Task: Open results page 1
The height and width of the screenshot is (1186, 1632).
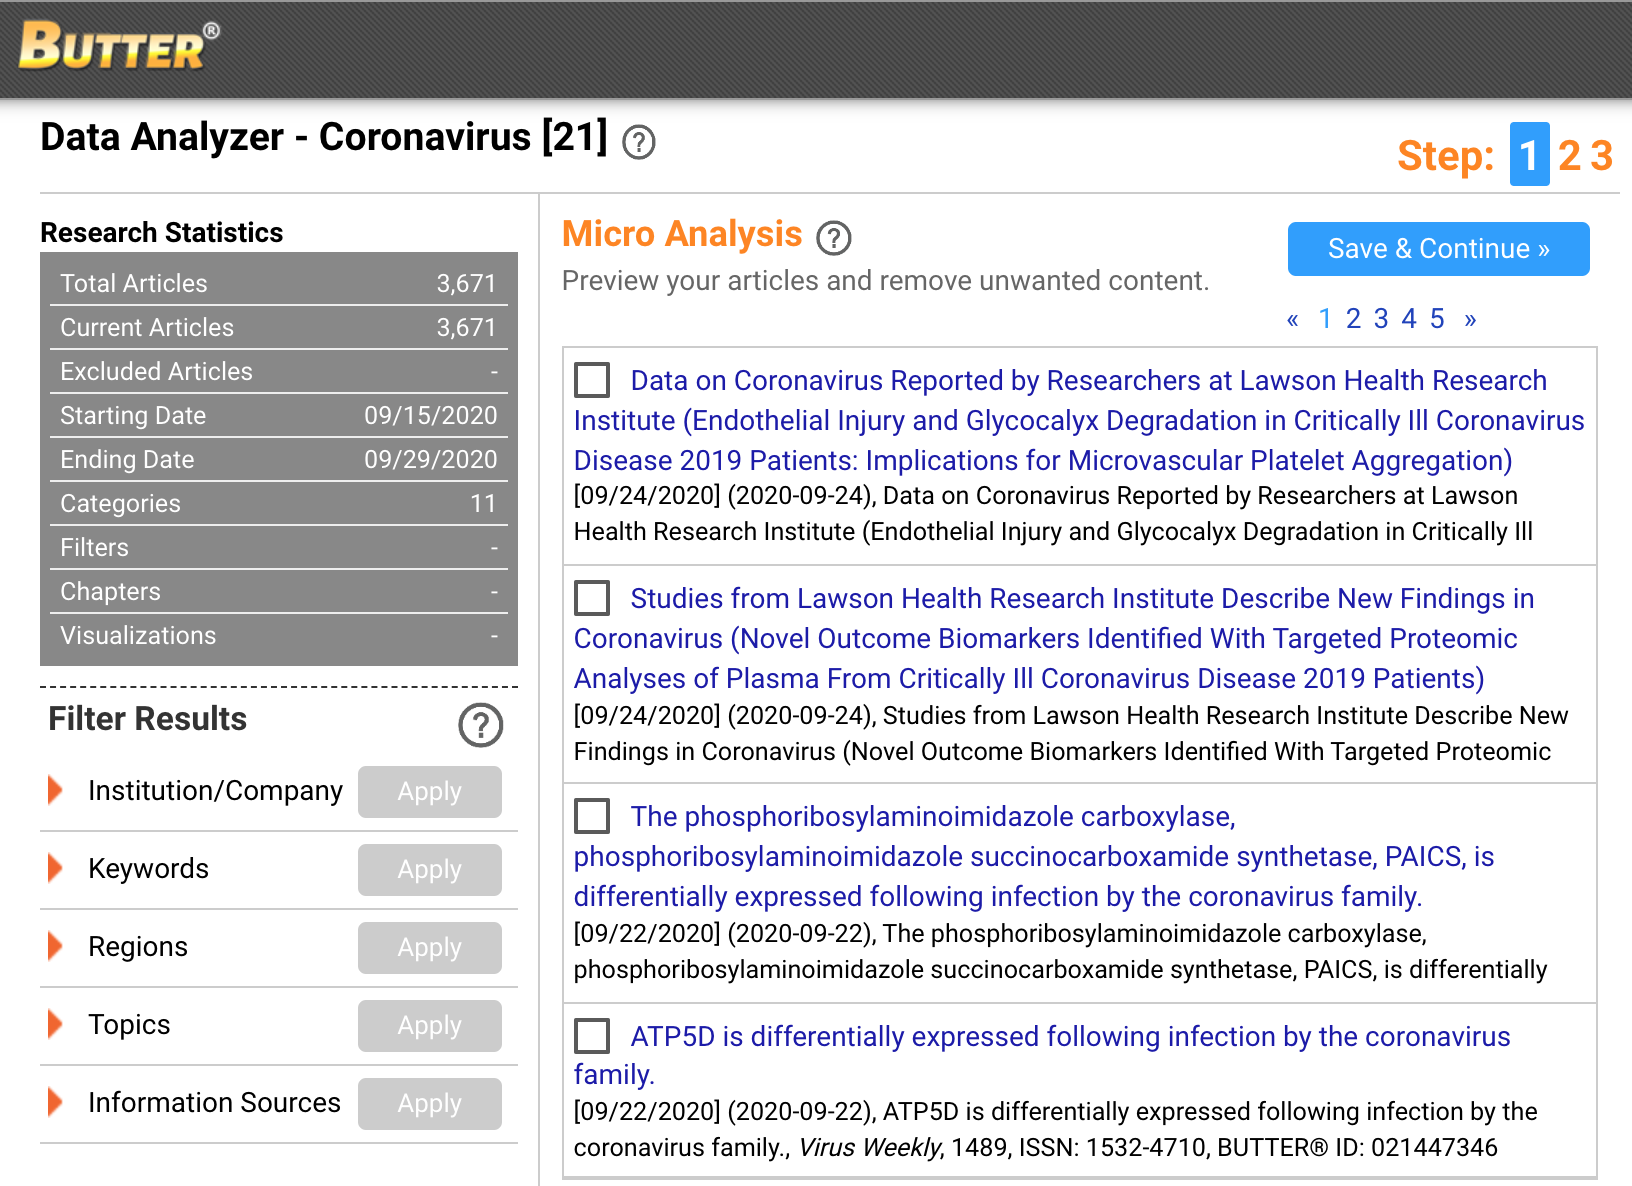Action: pos(1325,318)
